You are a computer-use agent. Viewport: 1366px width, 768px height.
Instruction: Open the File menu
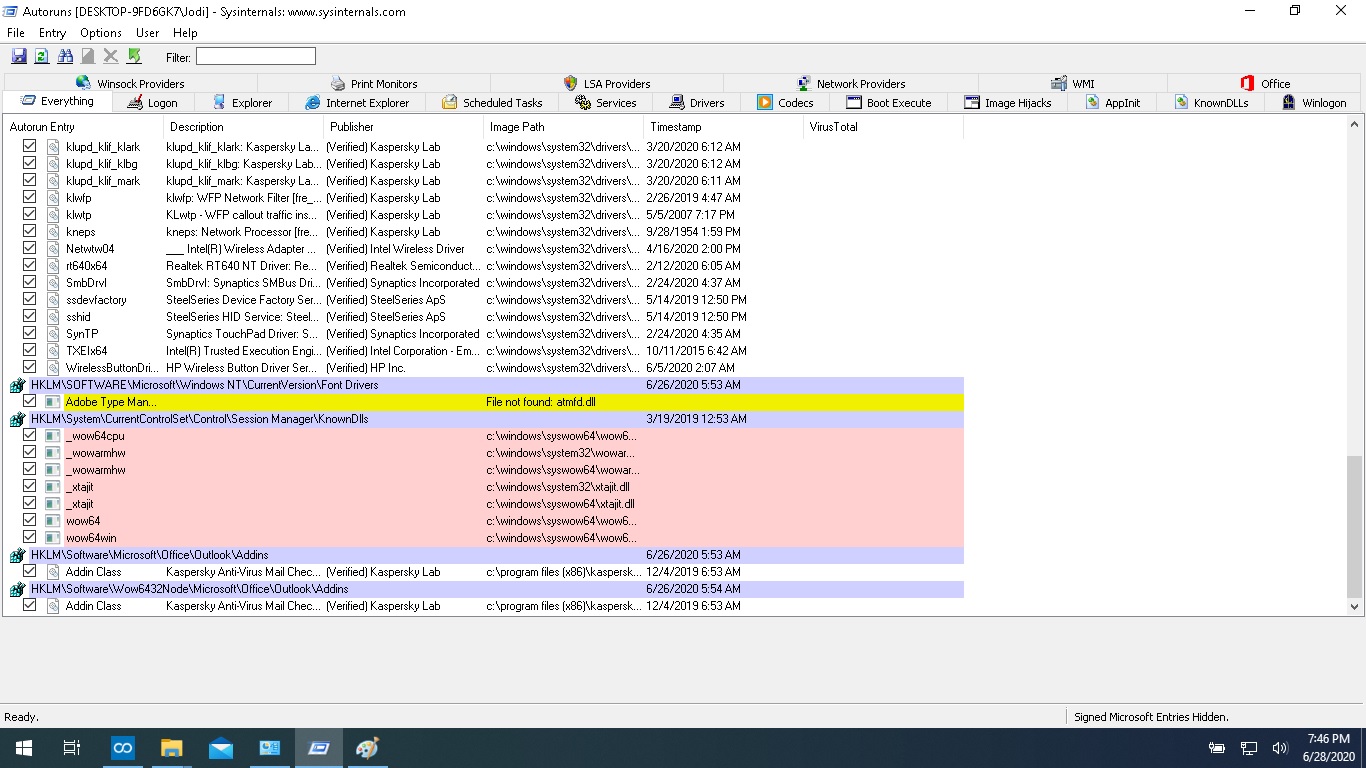pos(16,33)
